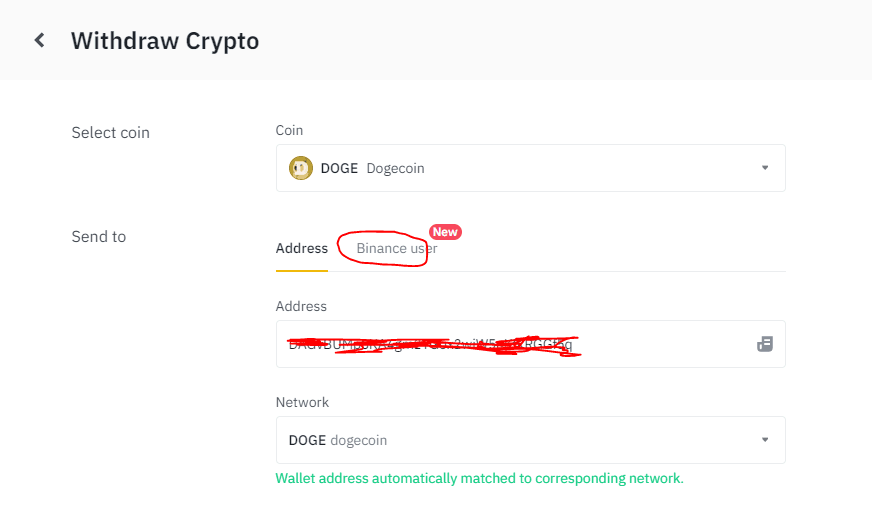Go back using the left arrow icon
The height and width of the screenshot is (526, 872).
point(39,40)
